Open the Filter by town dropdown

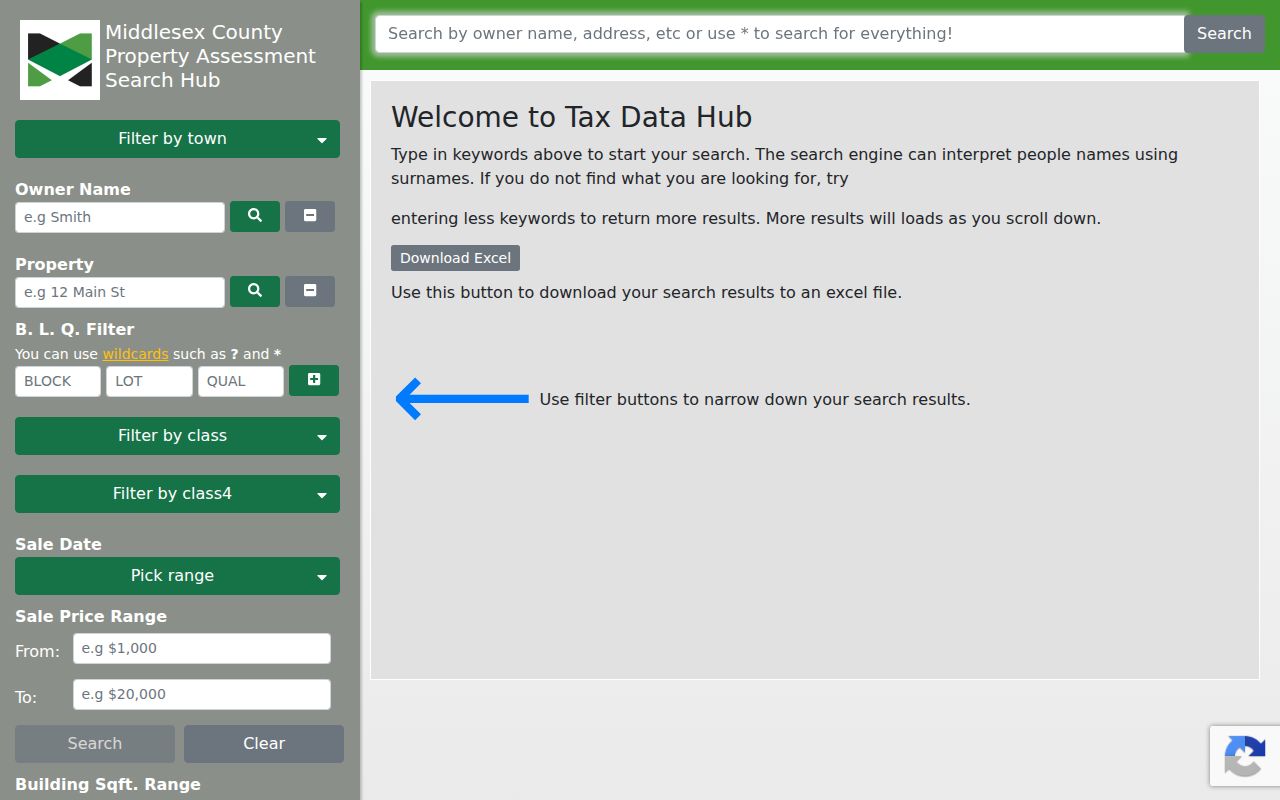[x=177, y=139]
